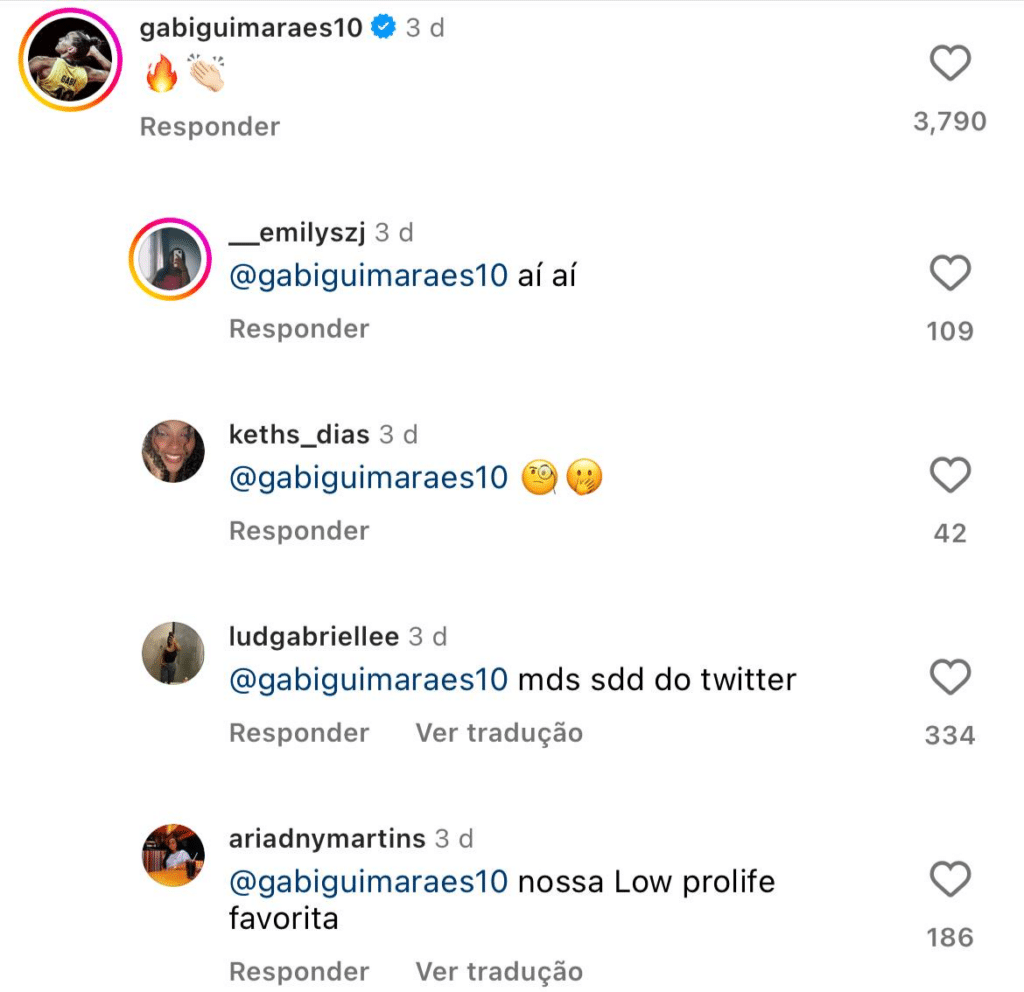View ariadnymartins's avatar
Screen dimensions: 1024x992
coord(173,855)
